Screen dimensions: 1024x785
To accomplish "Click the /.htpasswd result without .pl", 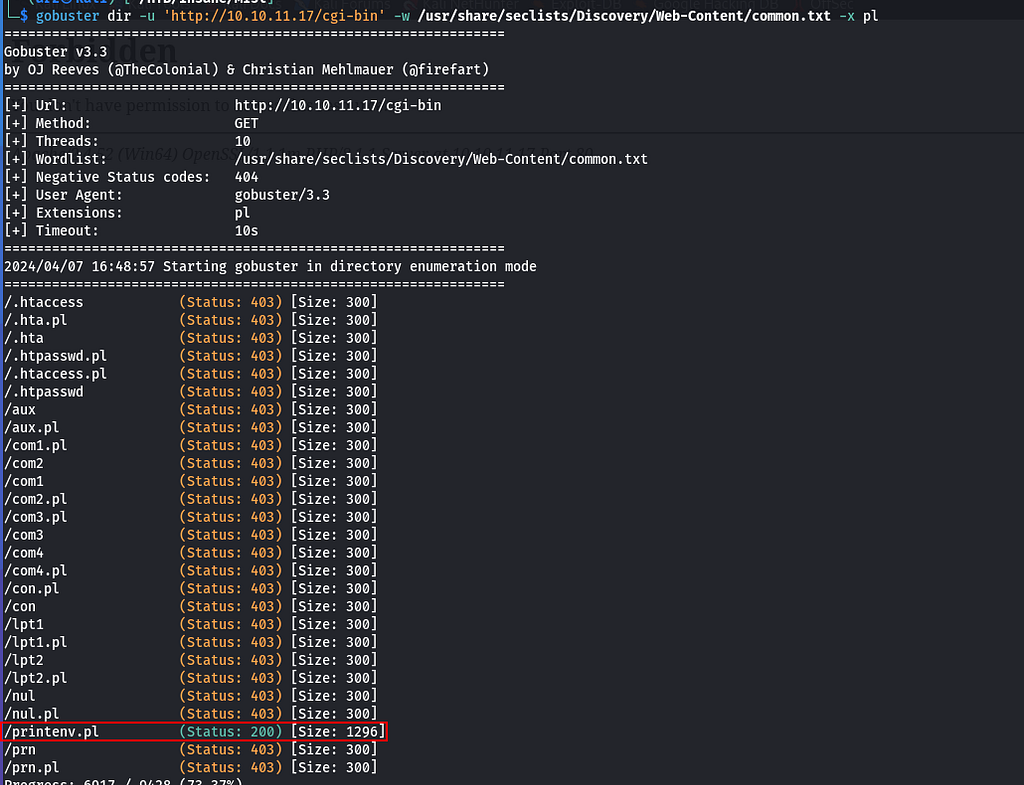I will [x=191, y=392].
